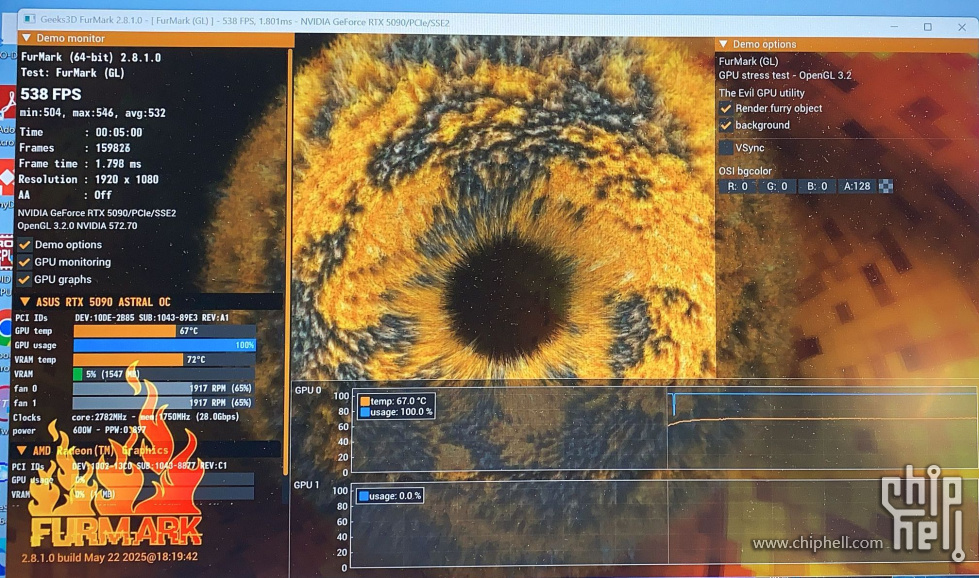Click the 538 FPS readout
Screen dimensions: 979x578
(51, 94)
